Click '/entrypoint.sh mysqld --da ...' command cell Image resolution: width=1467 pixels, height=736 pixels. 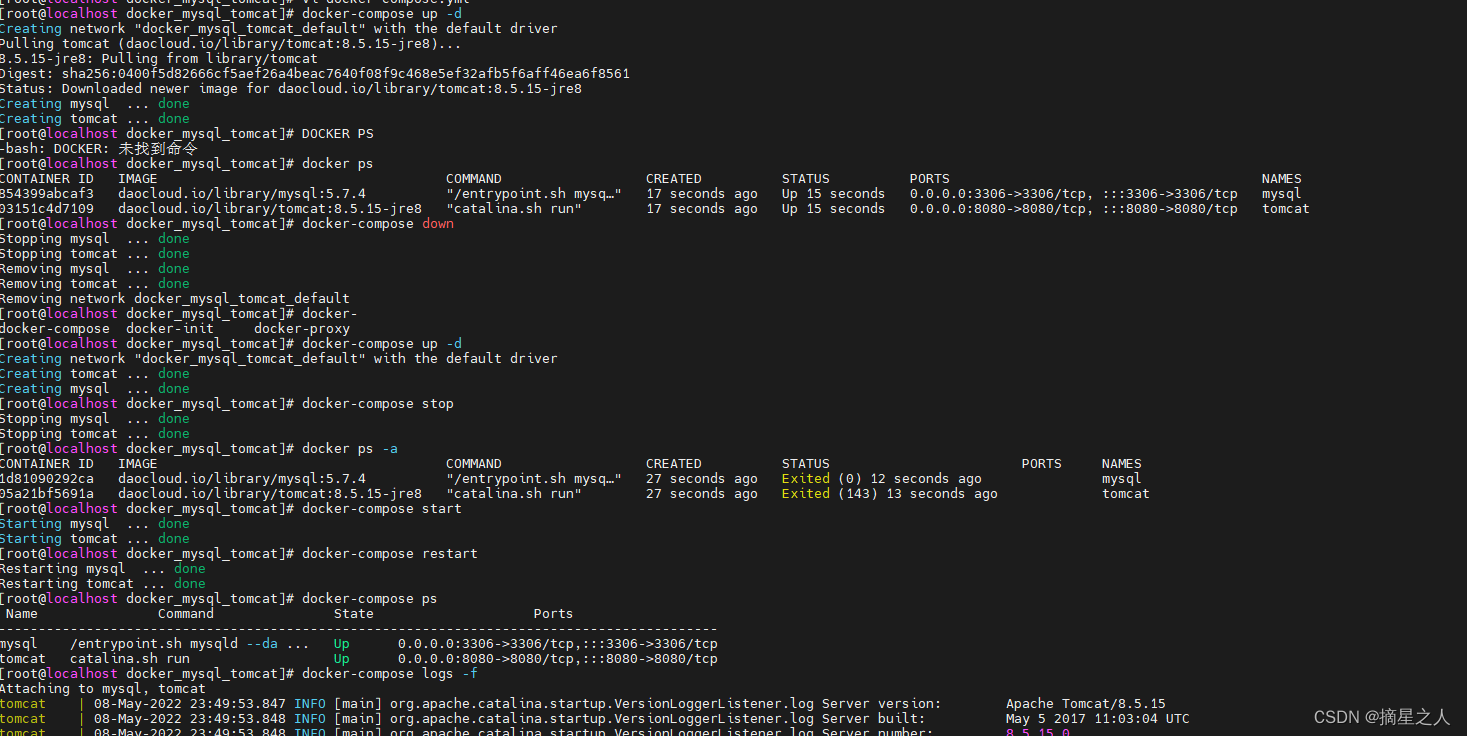pos(189,644)
